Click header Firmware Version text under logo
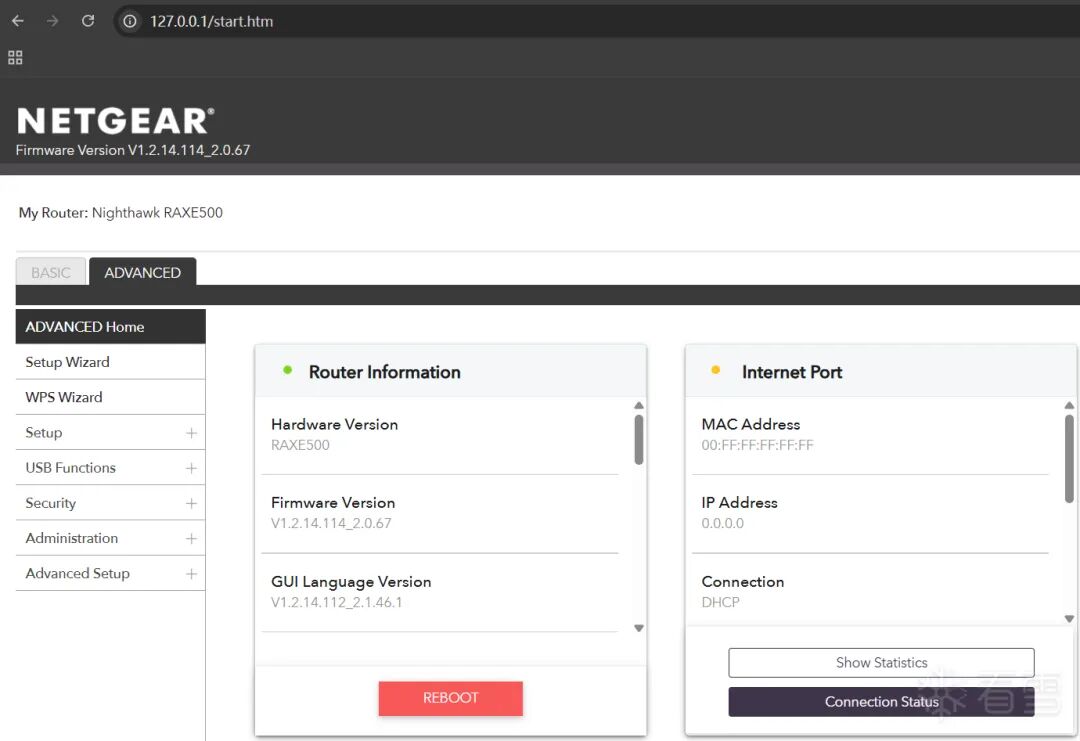The image size is (1080, 741). [133, 150]
